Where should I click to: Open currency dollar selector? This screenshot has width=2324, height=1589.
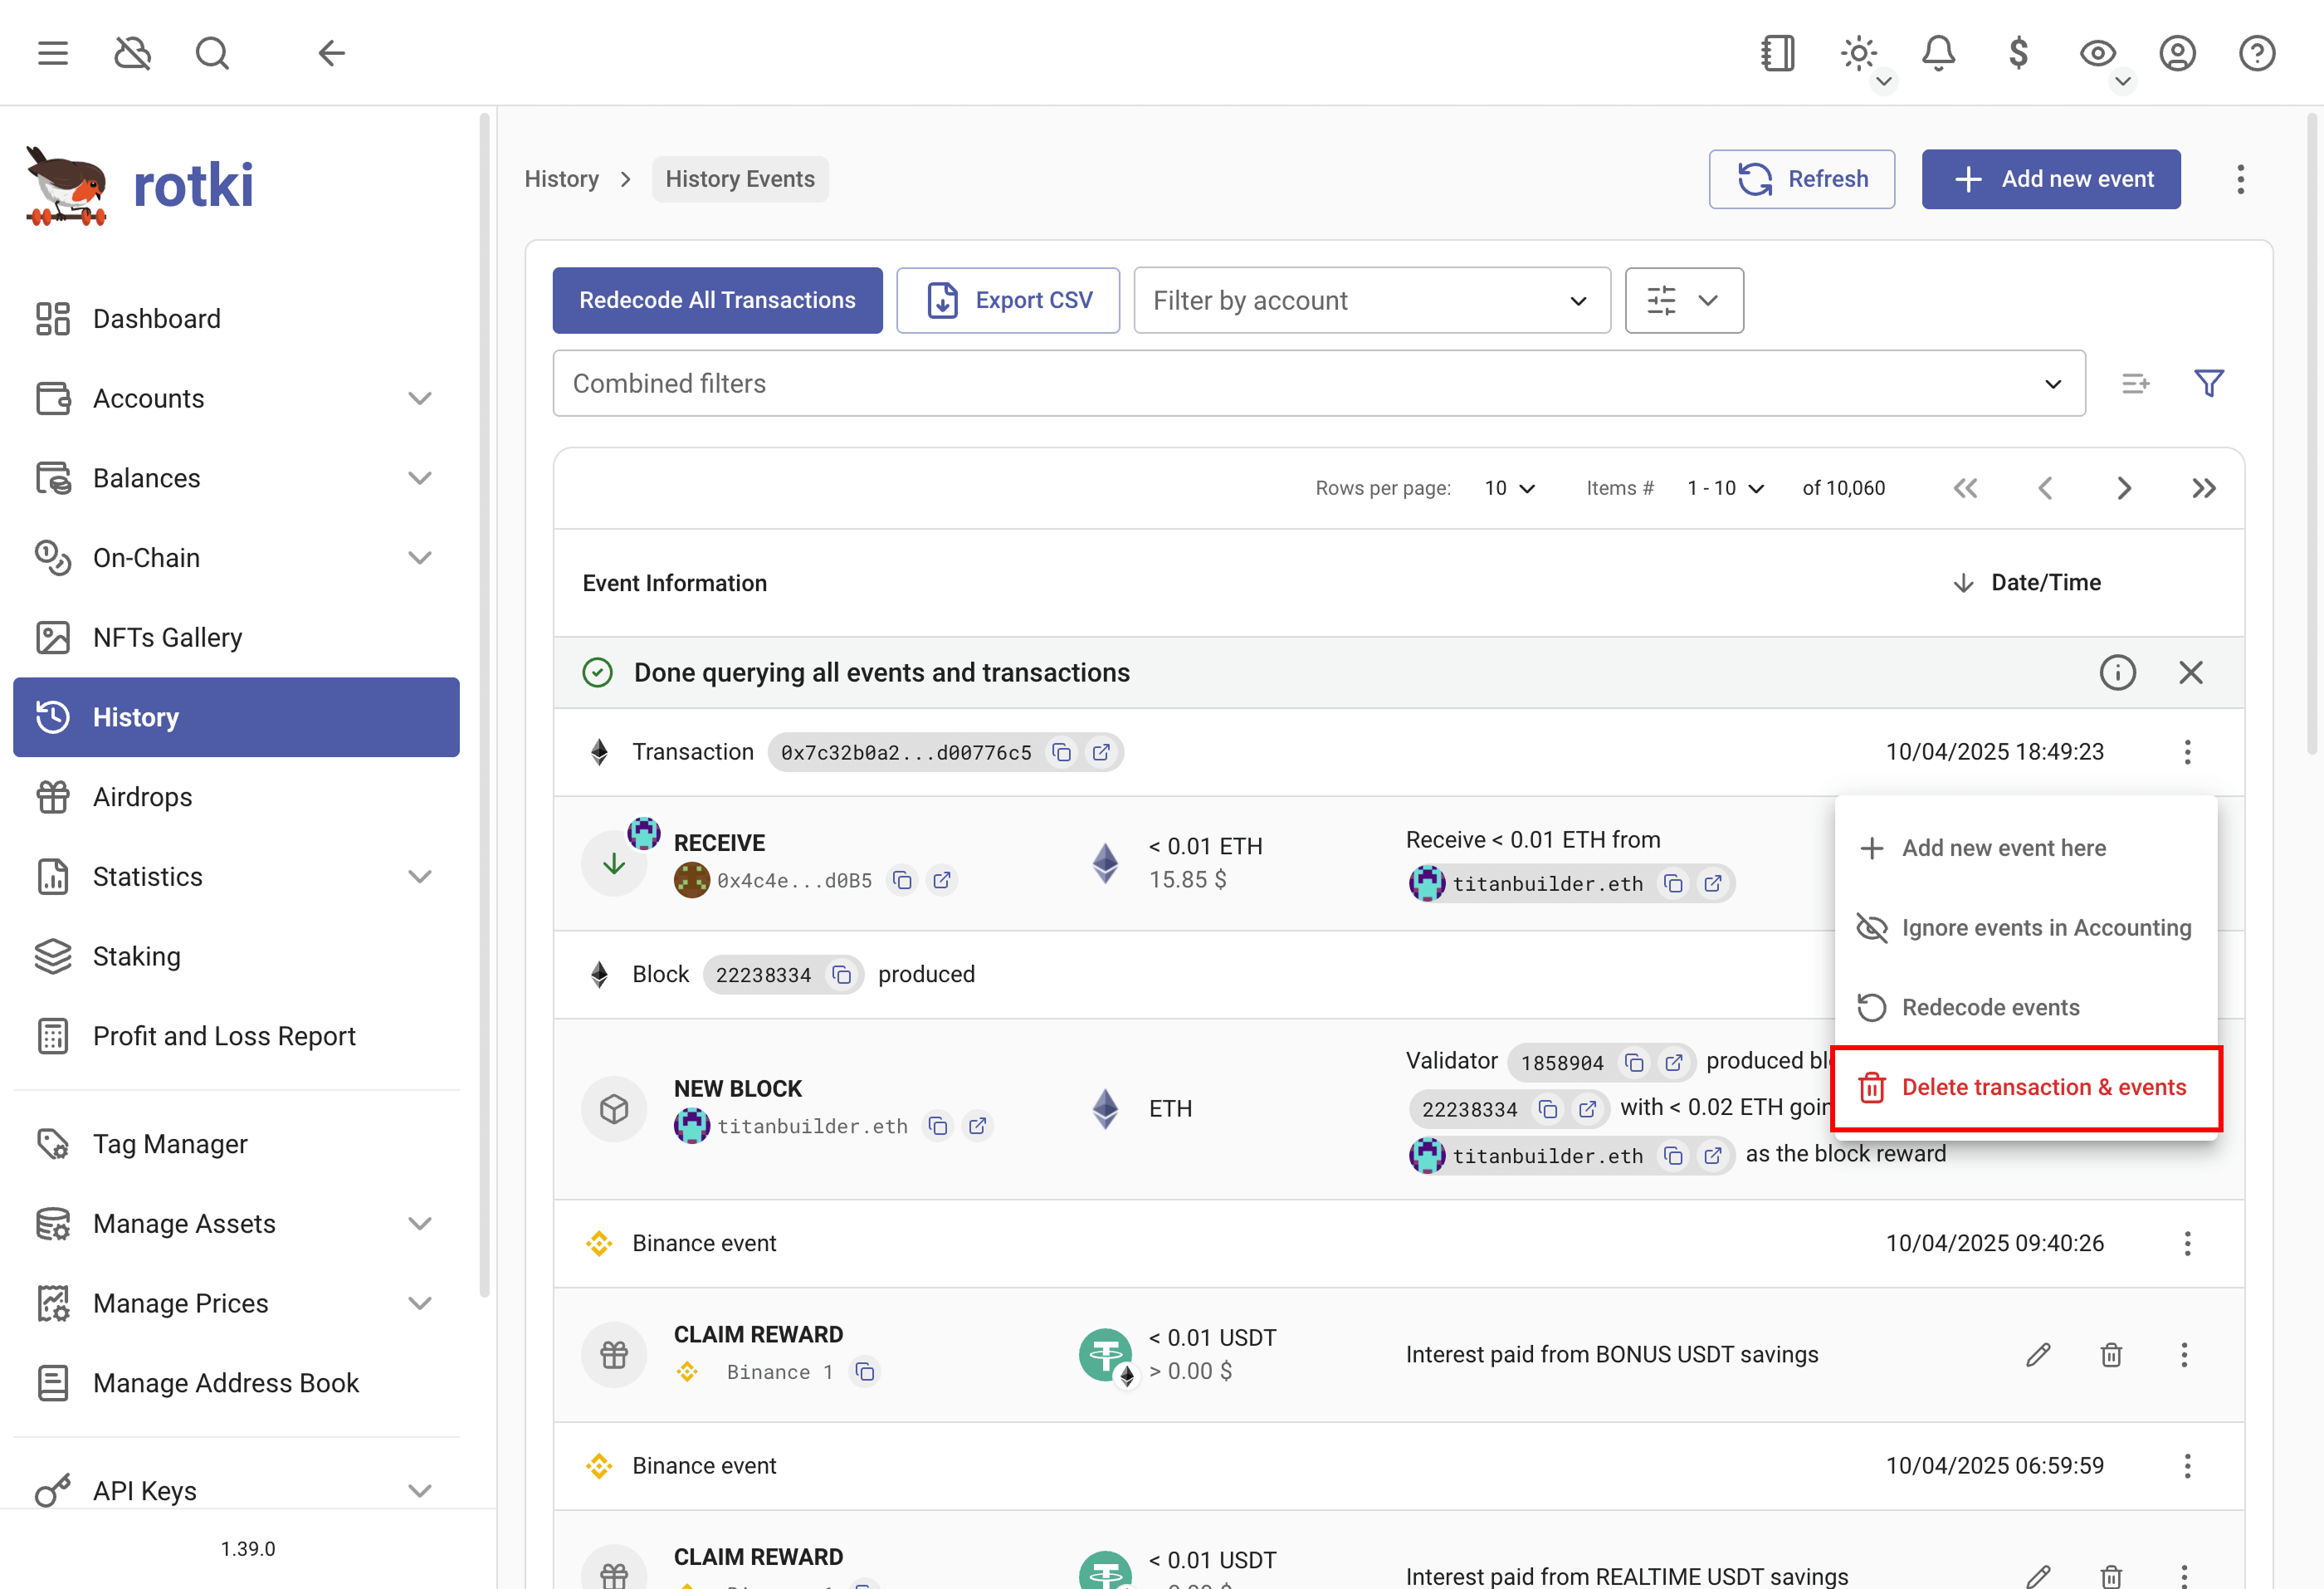coord(2018,53)
